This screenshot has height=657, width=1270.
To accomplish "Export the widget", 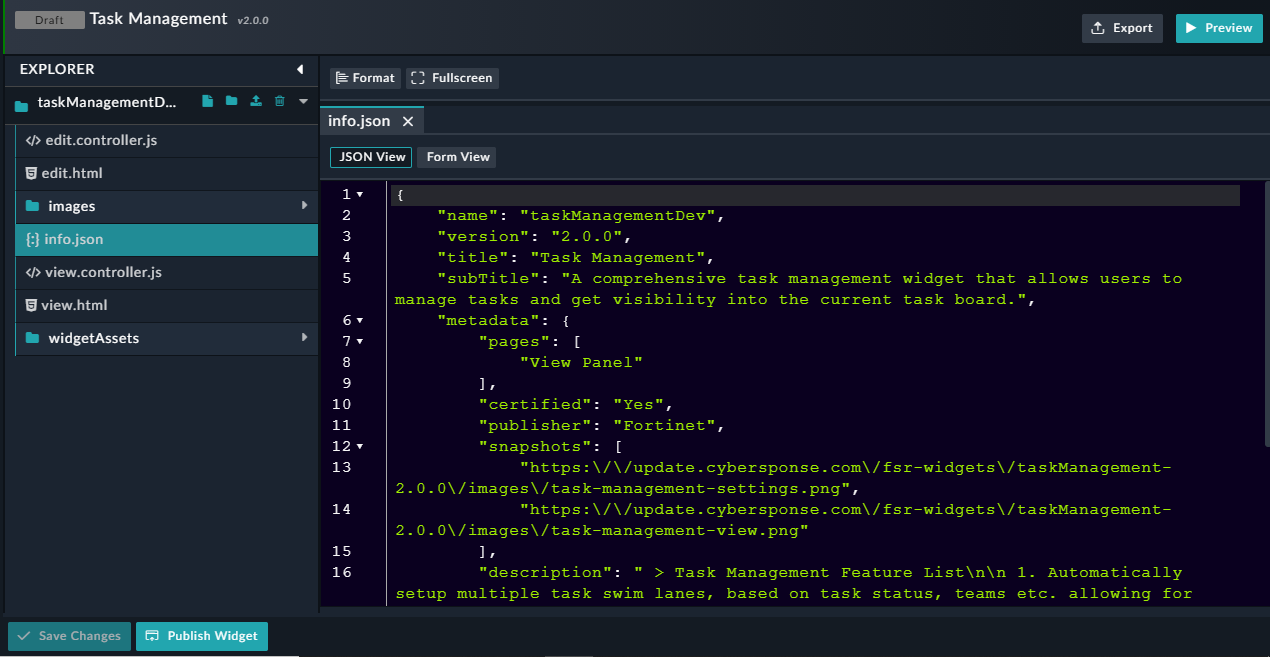I will (1122, 28).
